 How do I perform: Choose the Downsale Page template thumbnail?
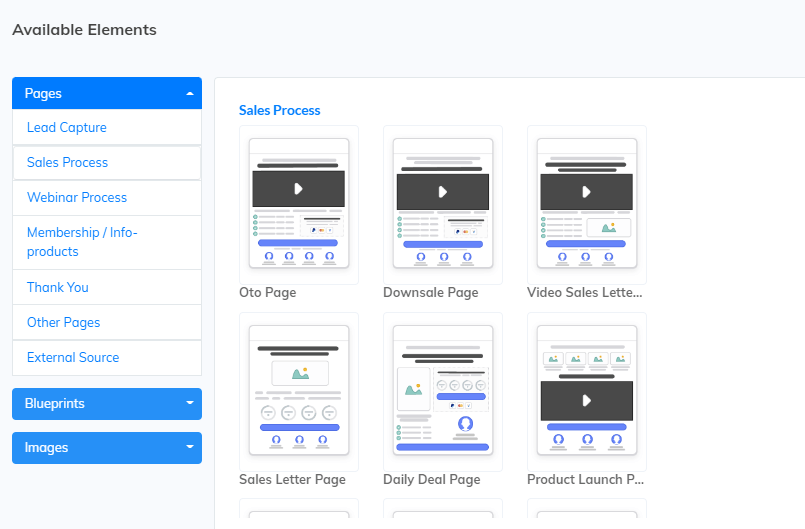tap(442, 204)
